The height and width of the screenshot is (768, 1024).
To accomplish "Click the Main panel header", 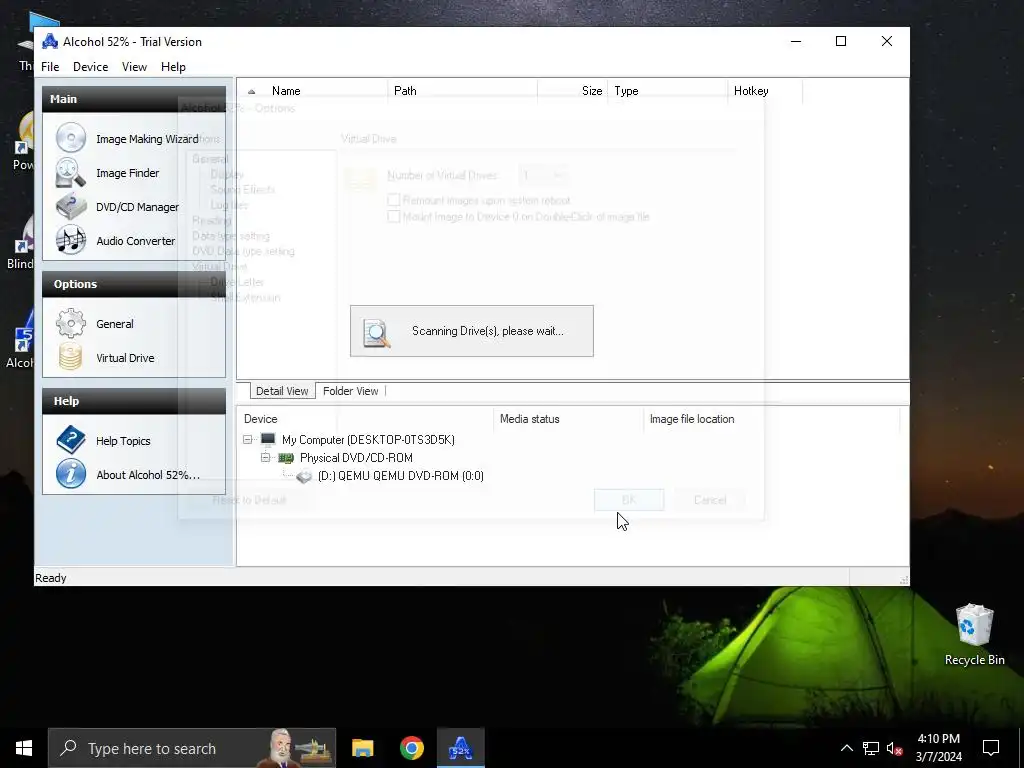I will [x=134, y=99].
